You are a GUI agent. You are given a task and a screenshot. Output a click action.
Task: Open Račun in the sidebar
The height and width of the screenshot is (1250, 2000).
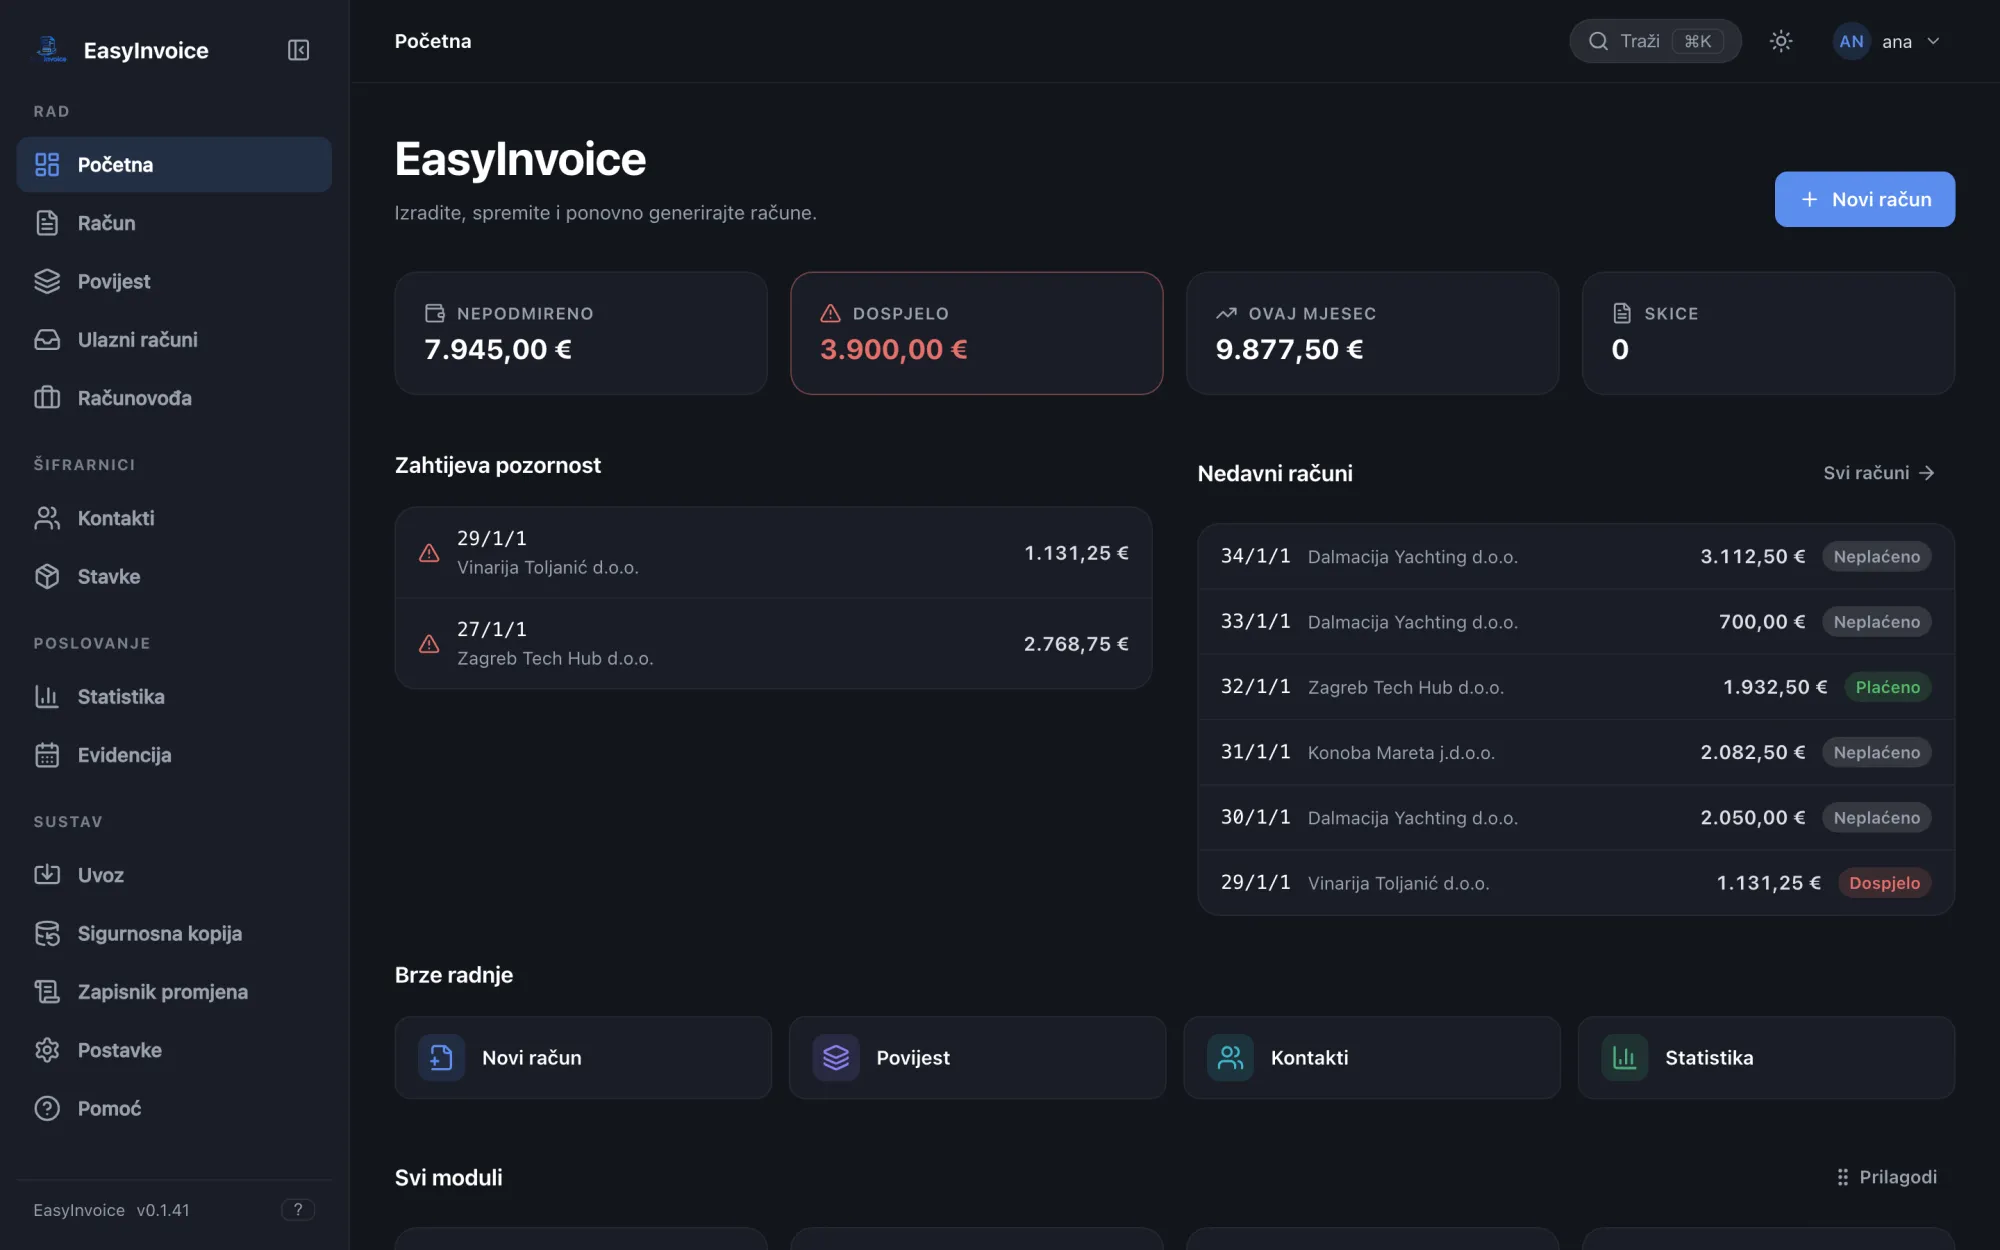(x=174, y=223)
